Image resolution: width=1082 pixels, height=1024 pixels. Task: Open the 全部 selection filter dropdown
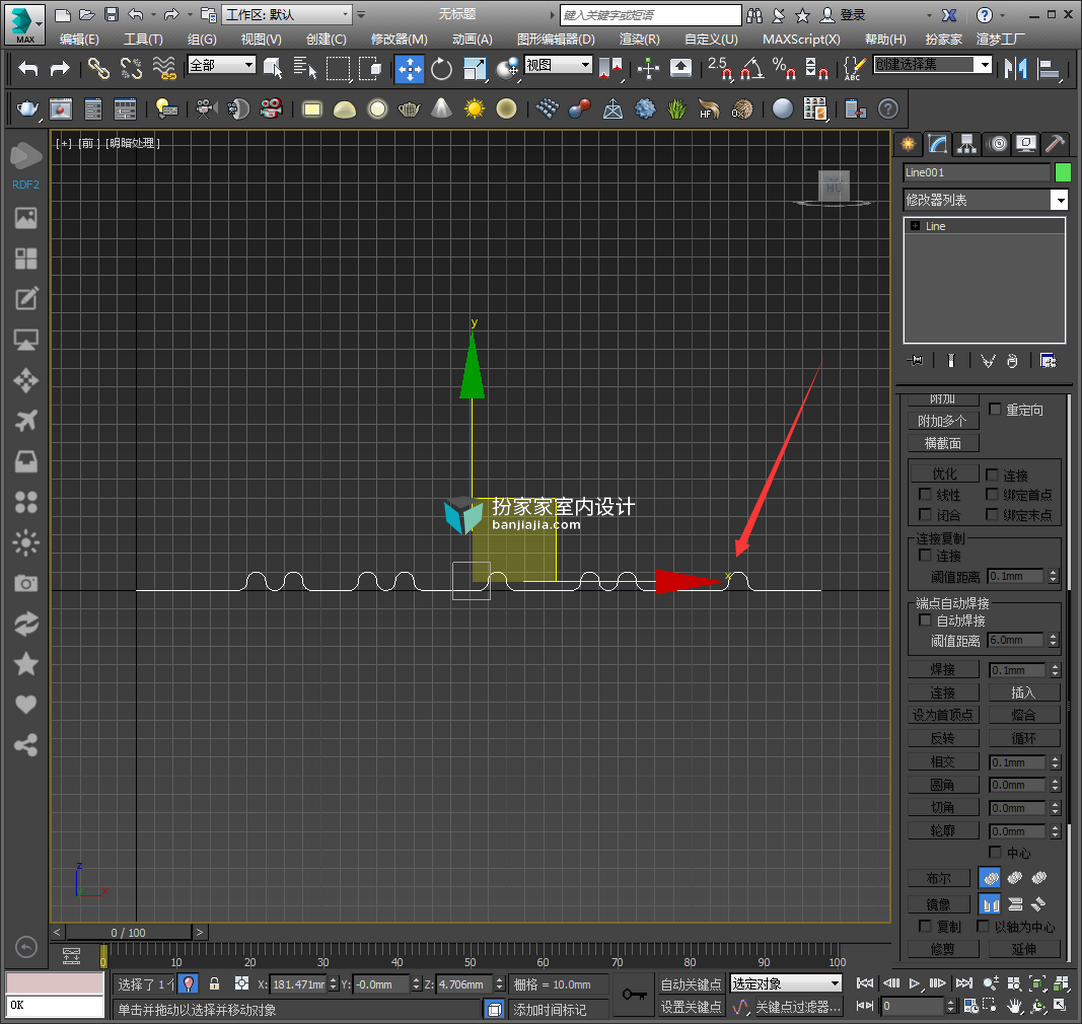222,66
